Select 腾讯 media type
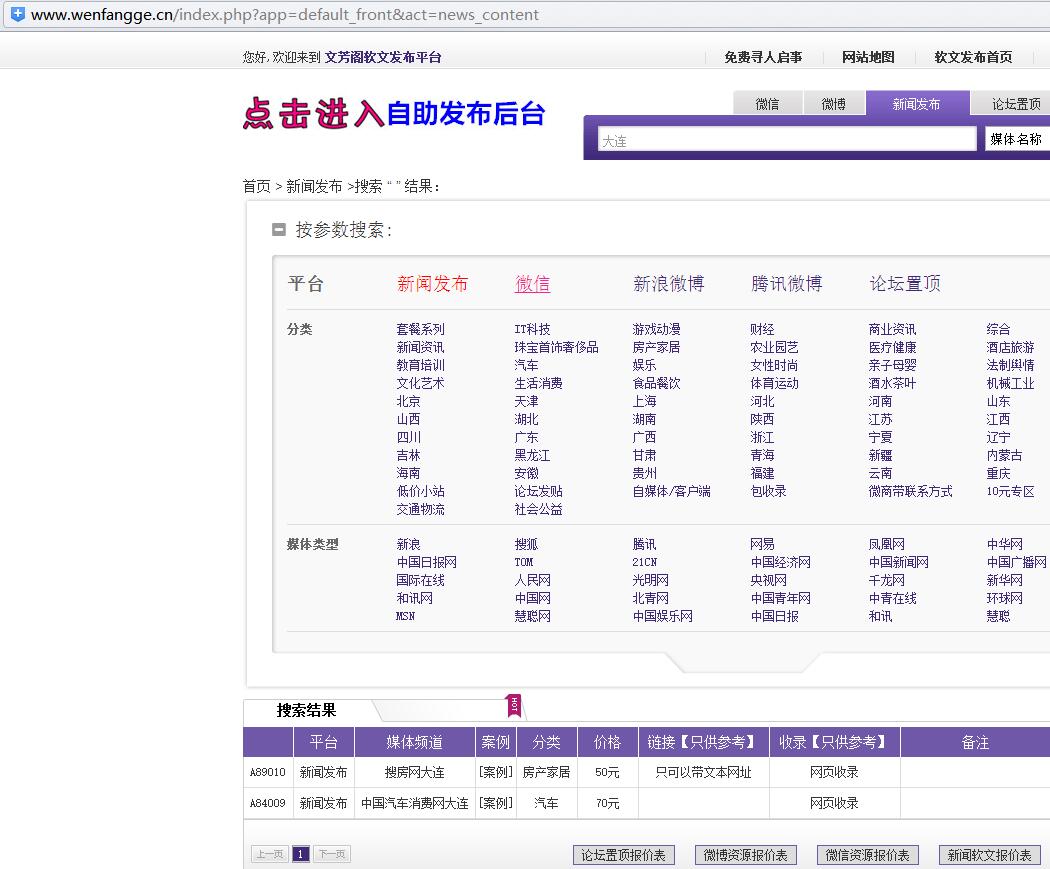 (x=645, y=544)
